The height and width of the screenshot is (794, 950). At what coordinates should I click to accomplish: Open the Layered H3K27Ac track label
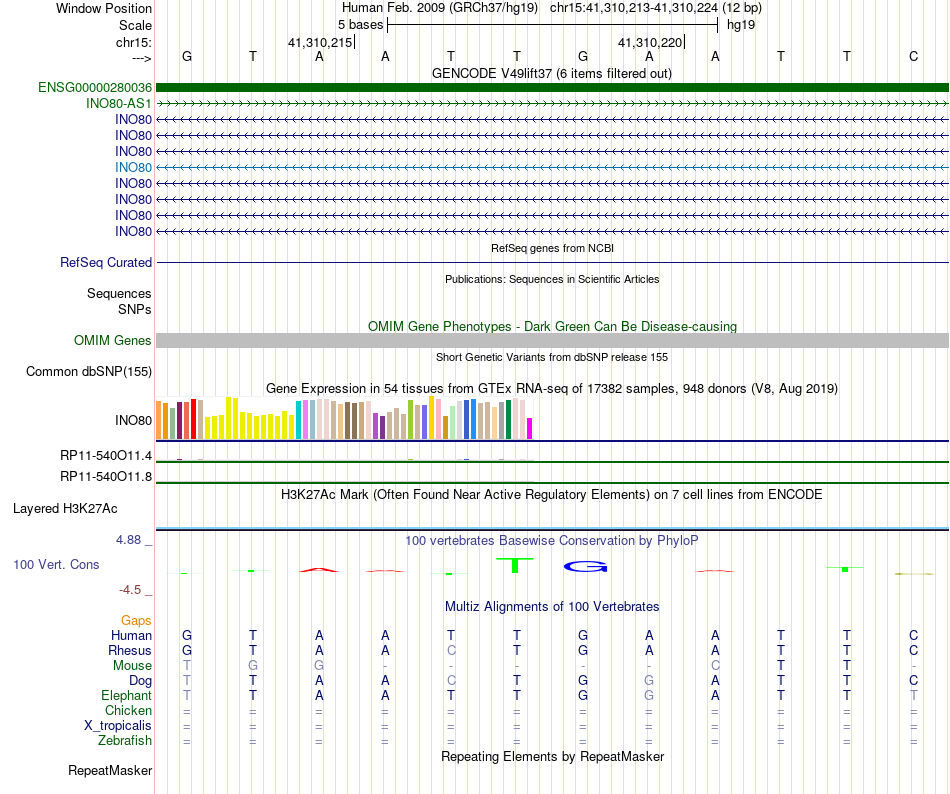(x=65, y=509)
